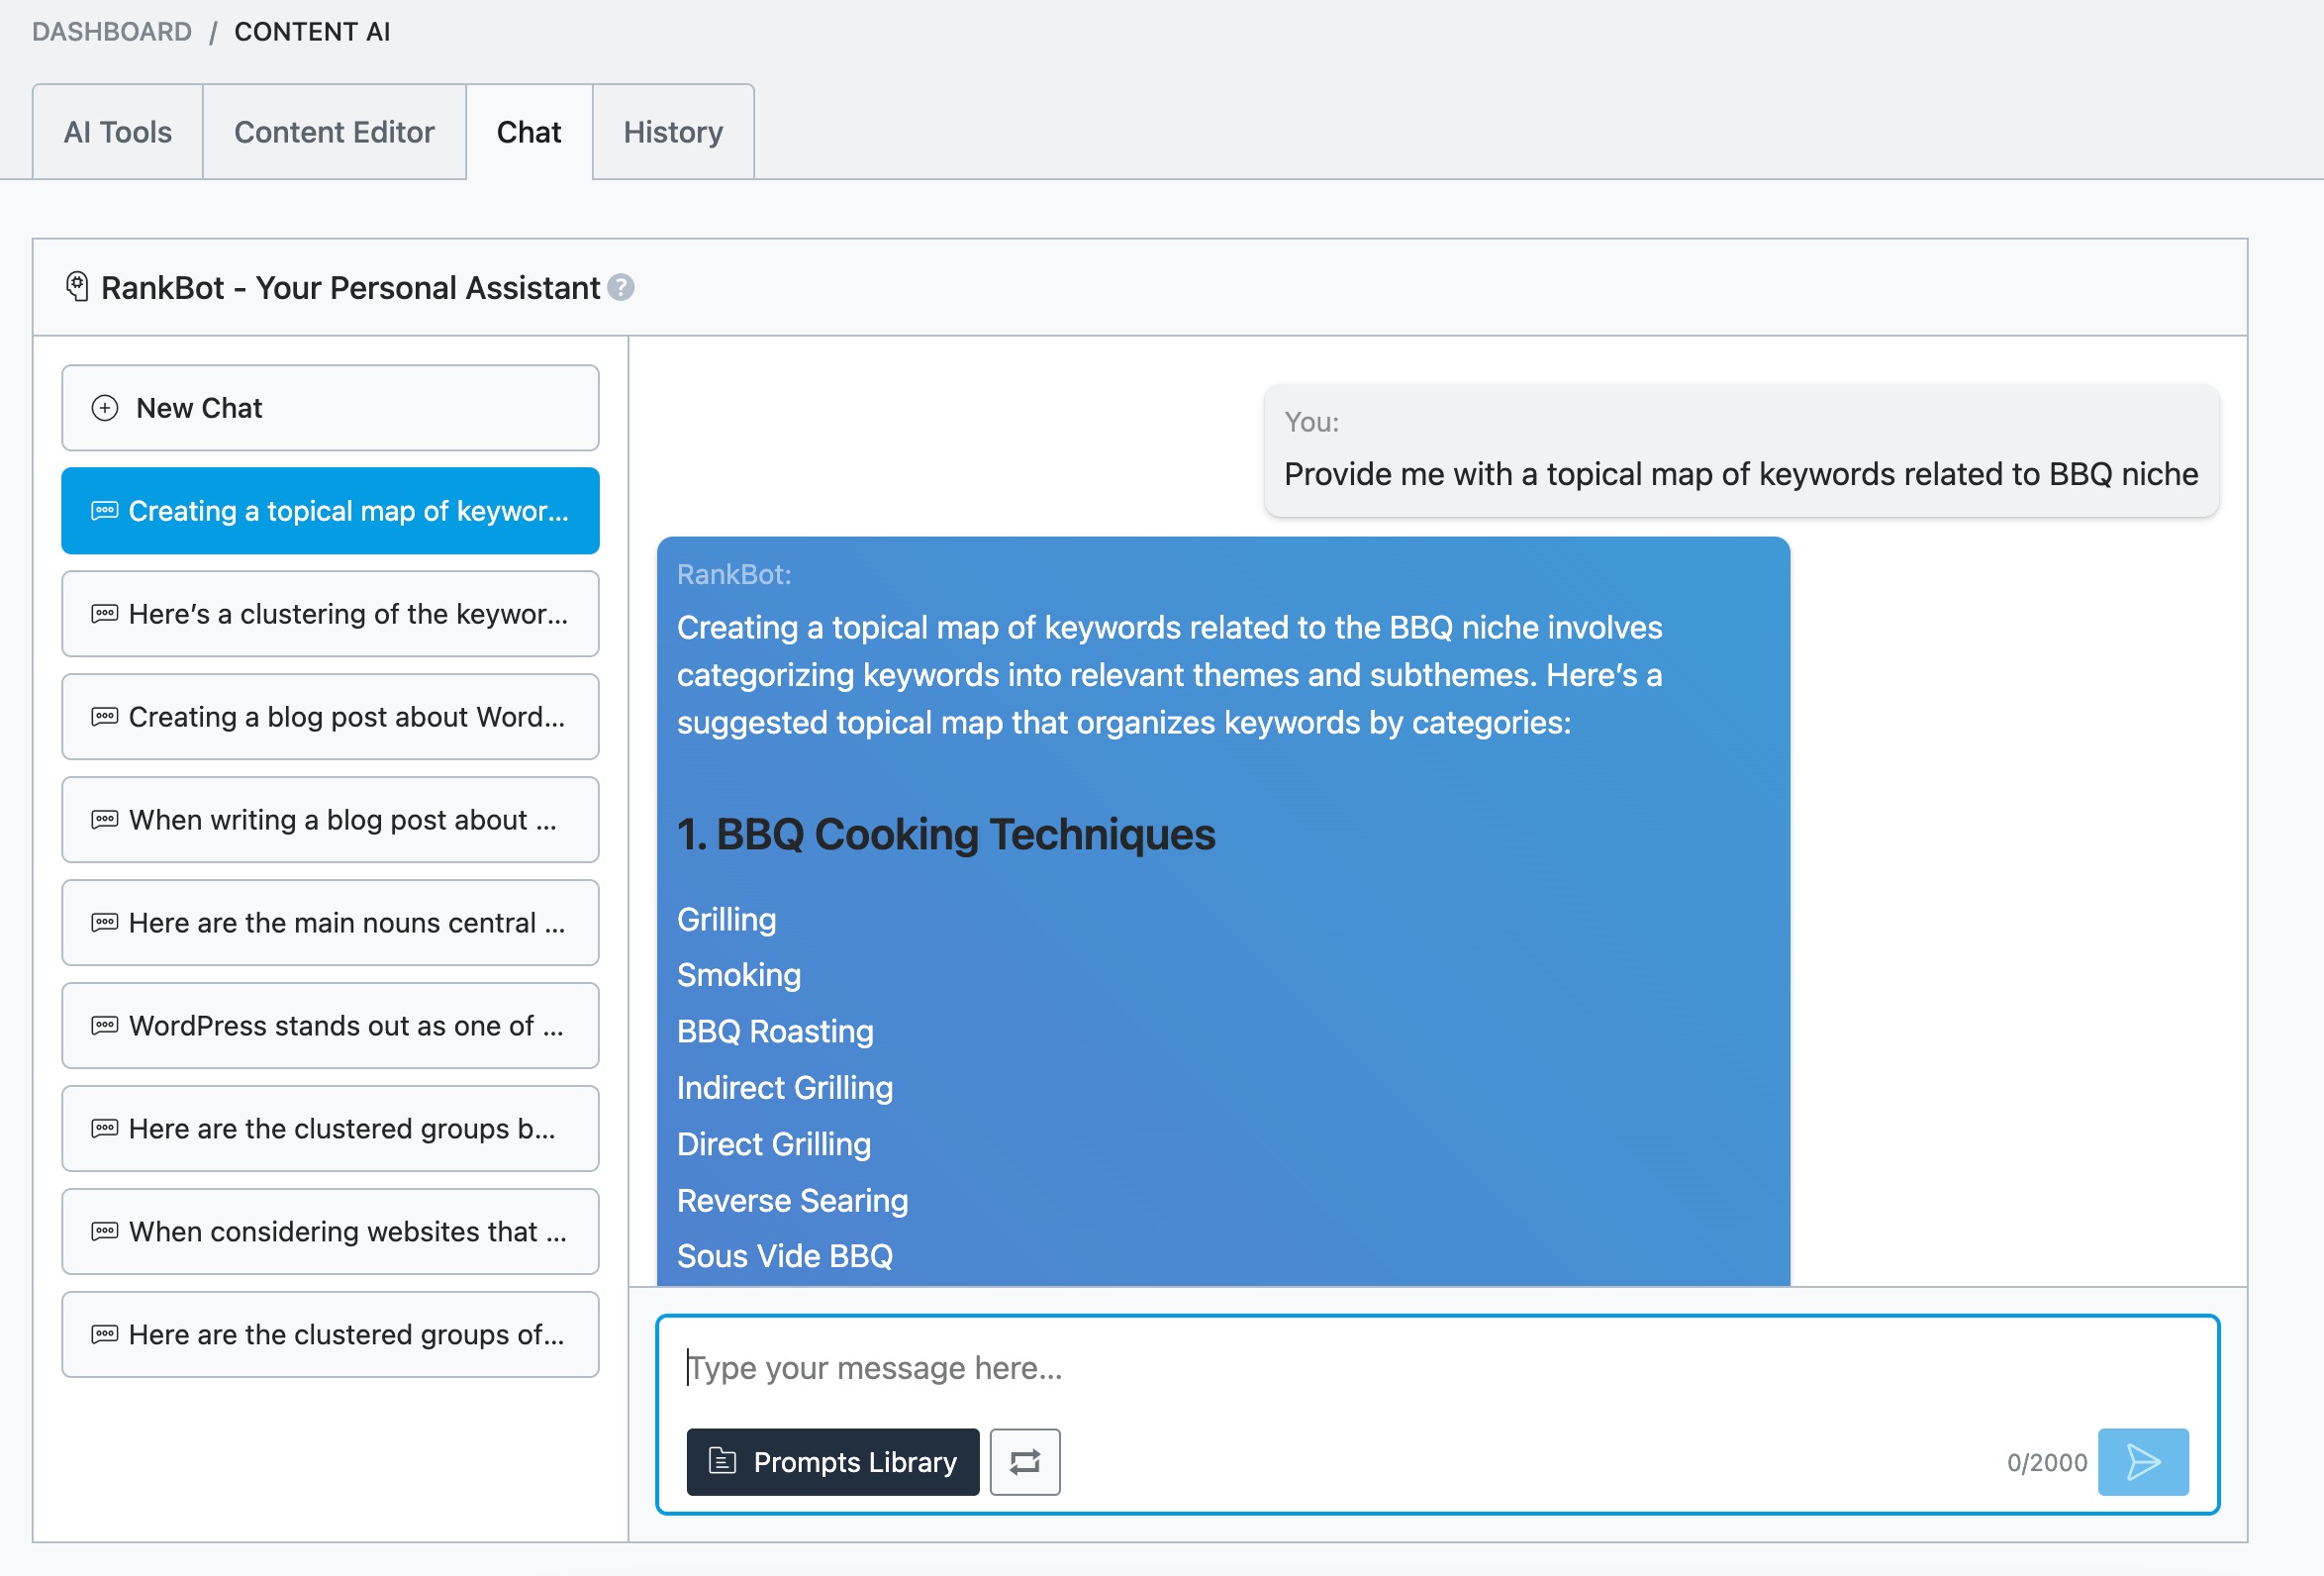Click the send message arrow icon

tap(2142, 1461)
